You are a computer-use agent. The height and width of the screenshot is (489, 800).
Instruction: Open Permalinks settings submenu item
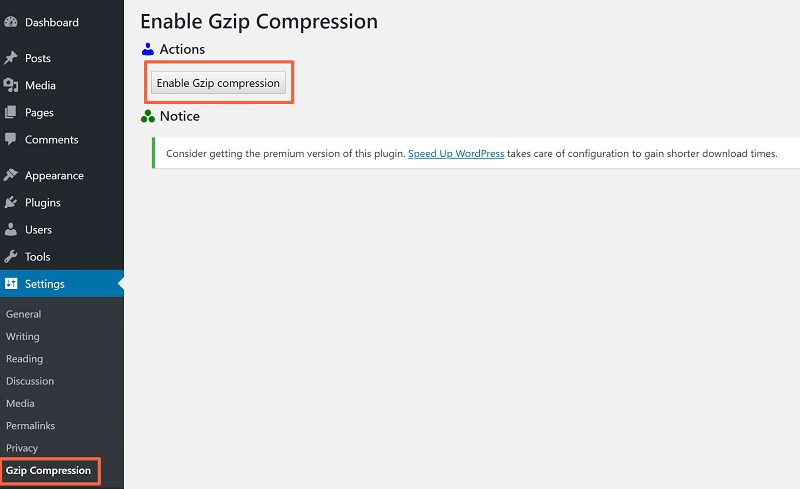pyautogui.click(x=31, y=425)
